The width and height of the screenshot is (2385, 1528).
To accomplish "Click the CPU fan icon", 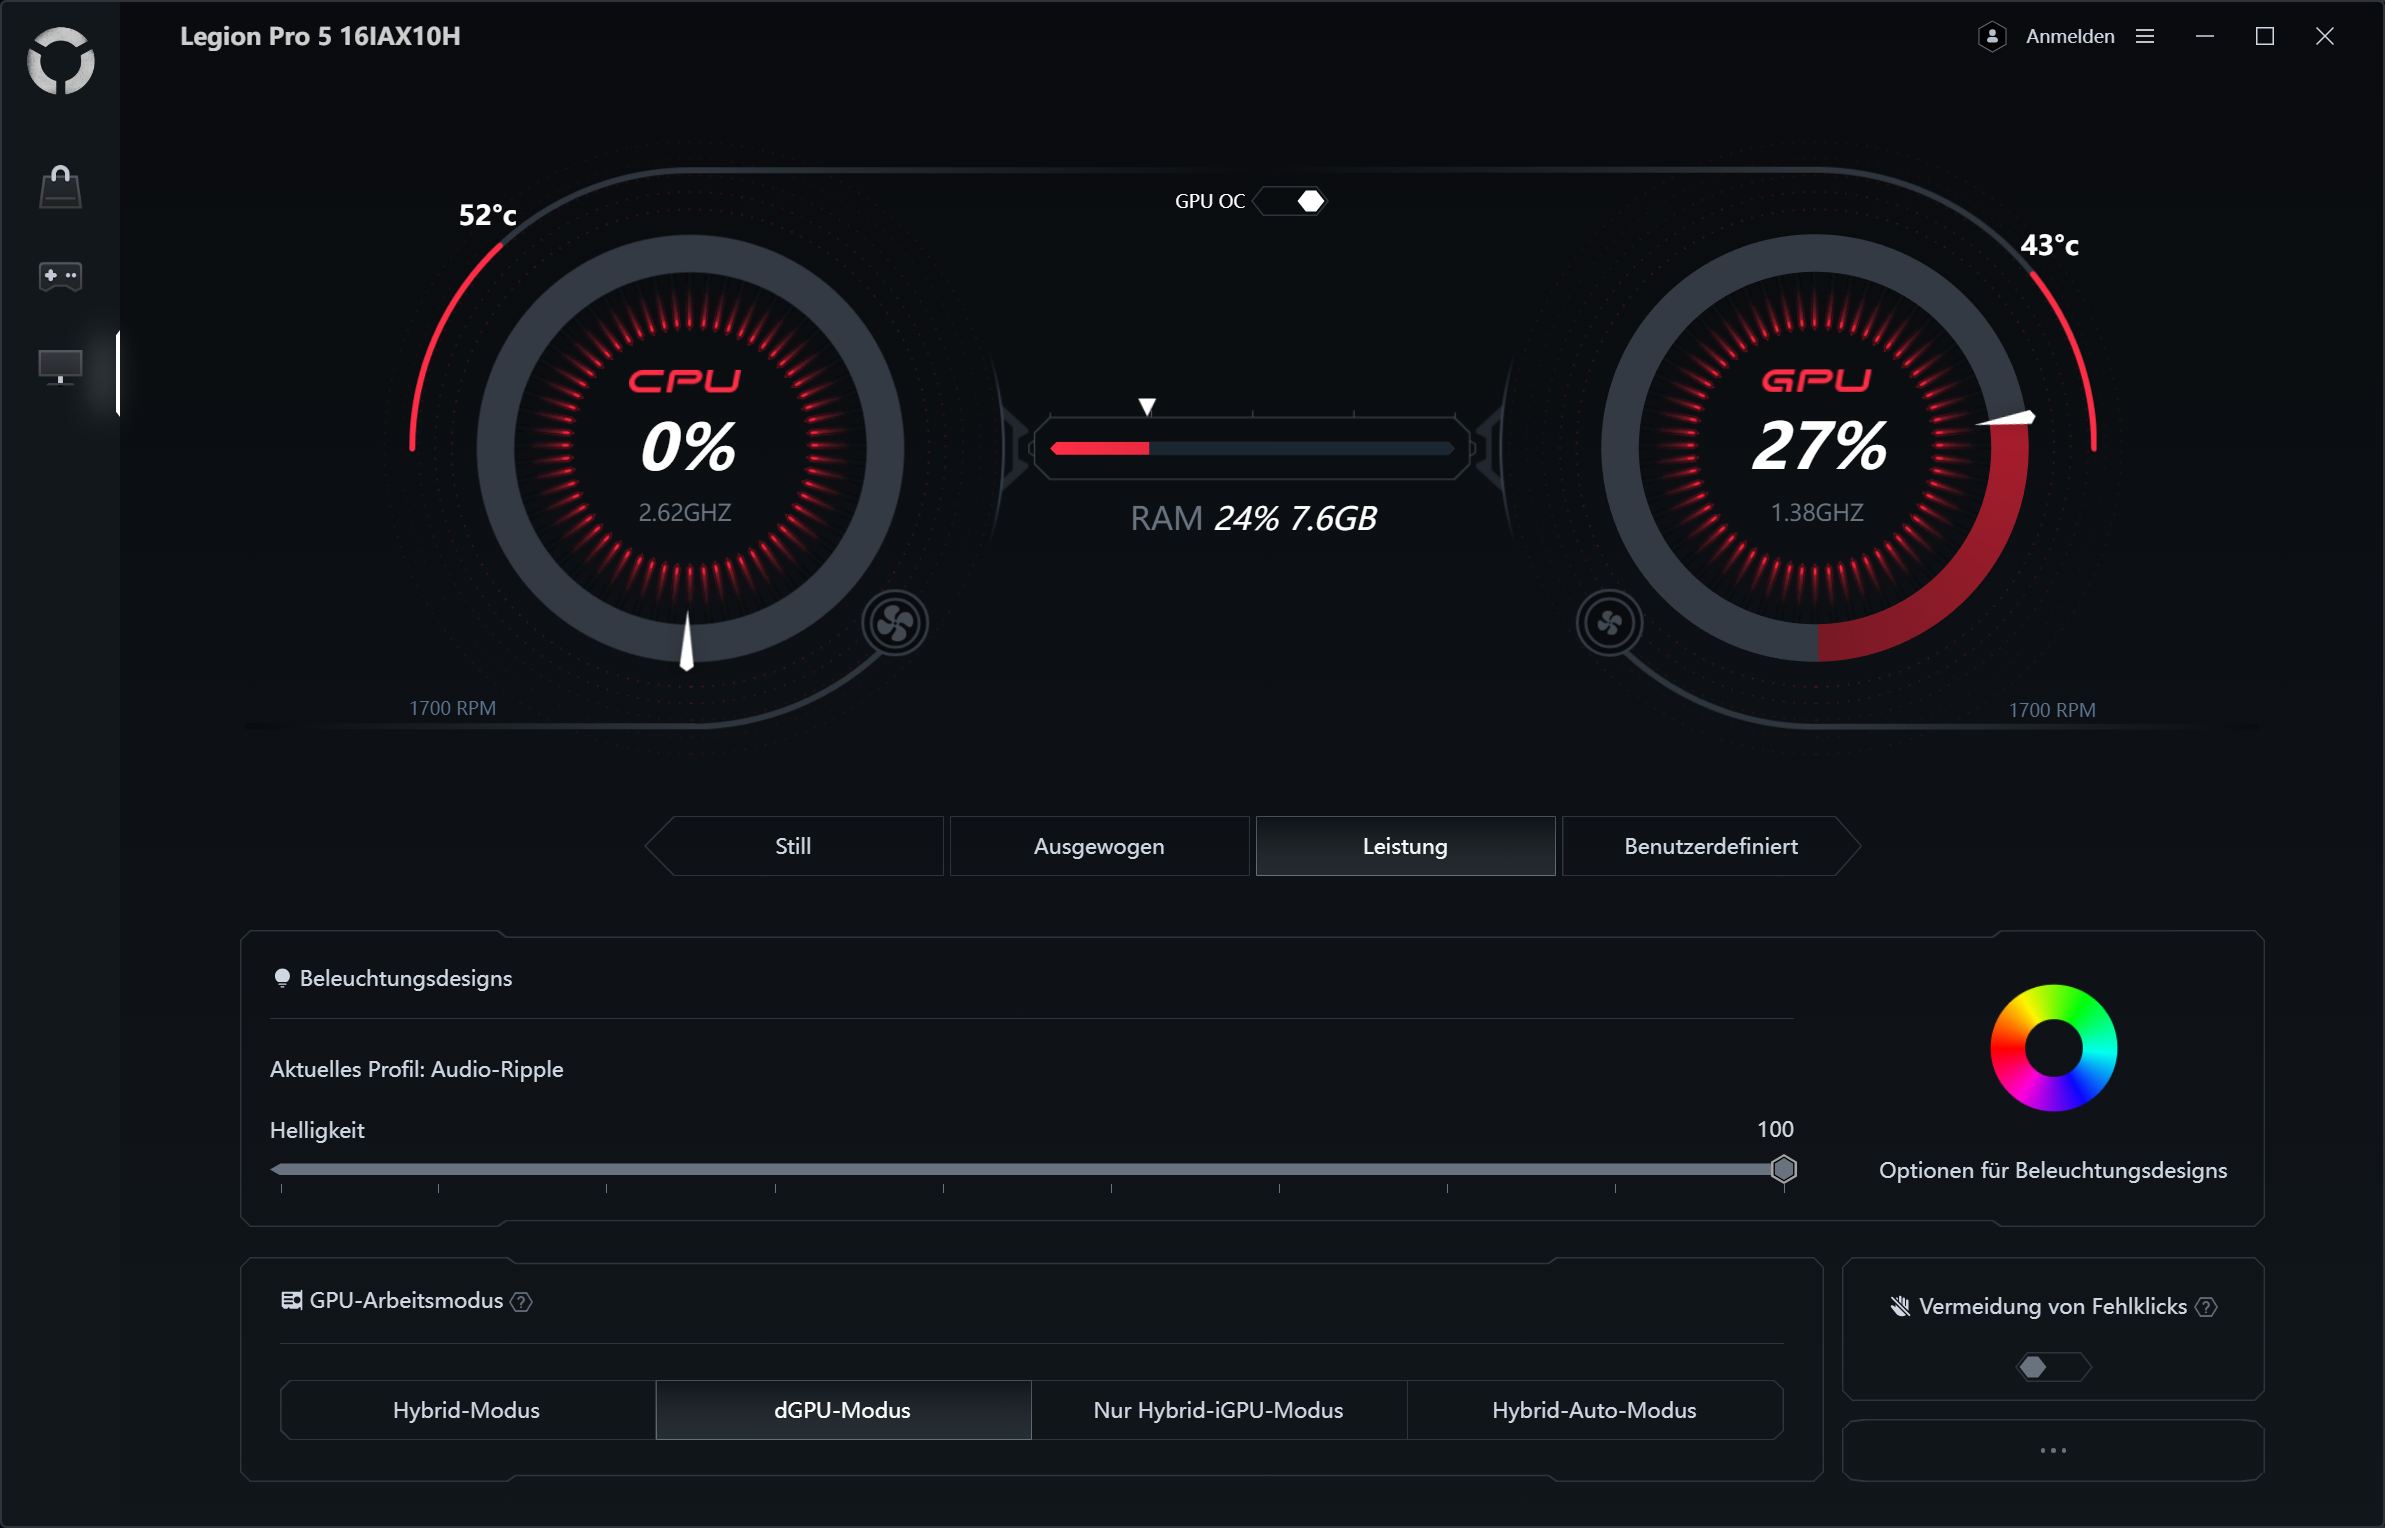I will click(x=895, y=624).
